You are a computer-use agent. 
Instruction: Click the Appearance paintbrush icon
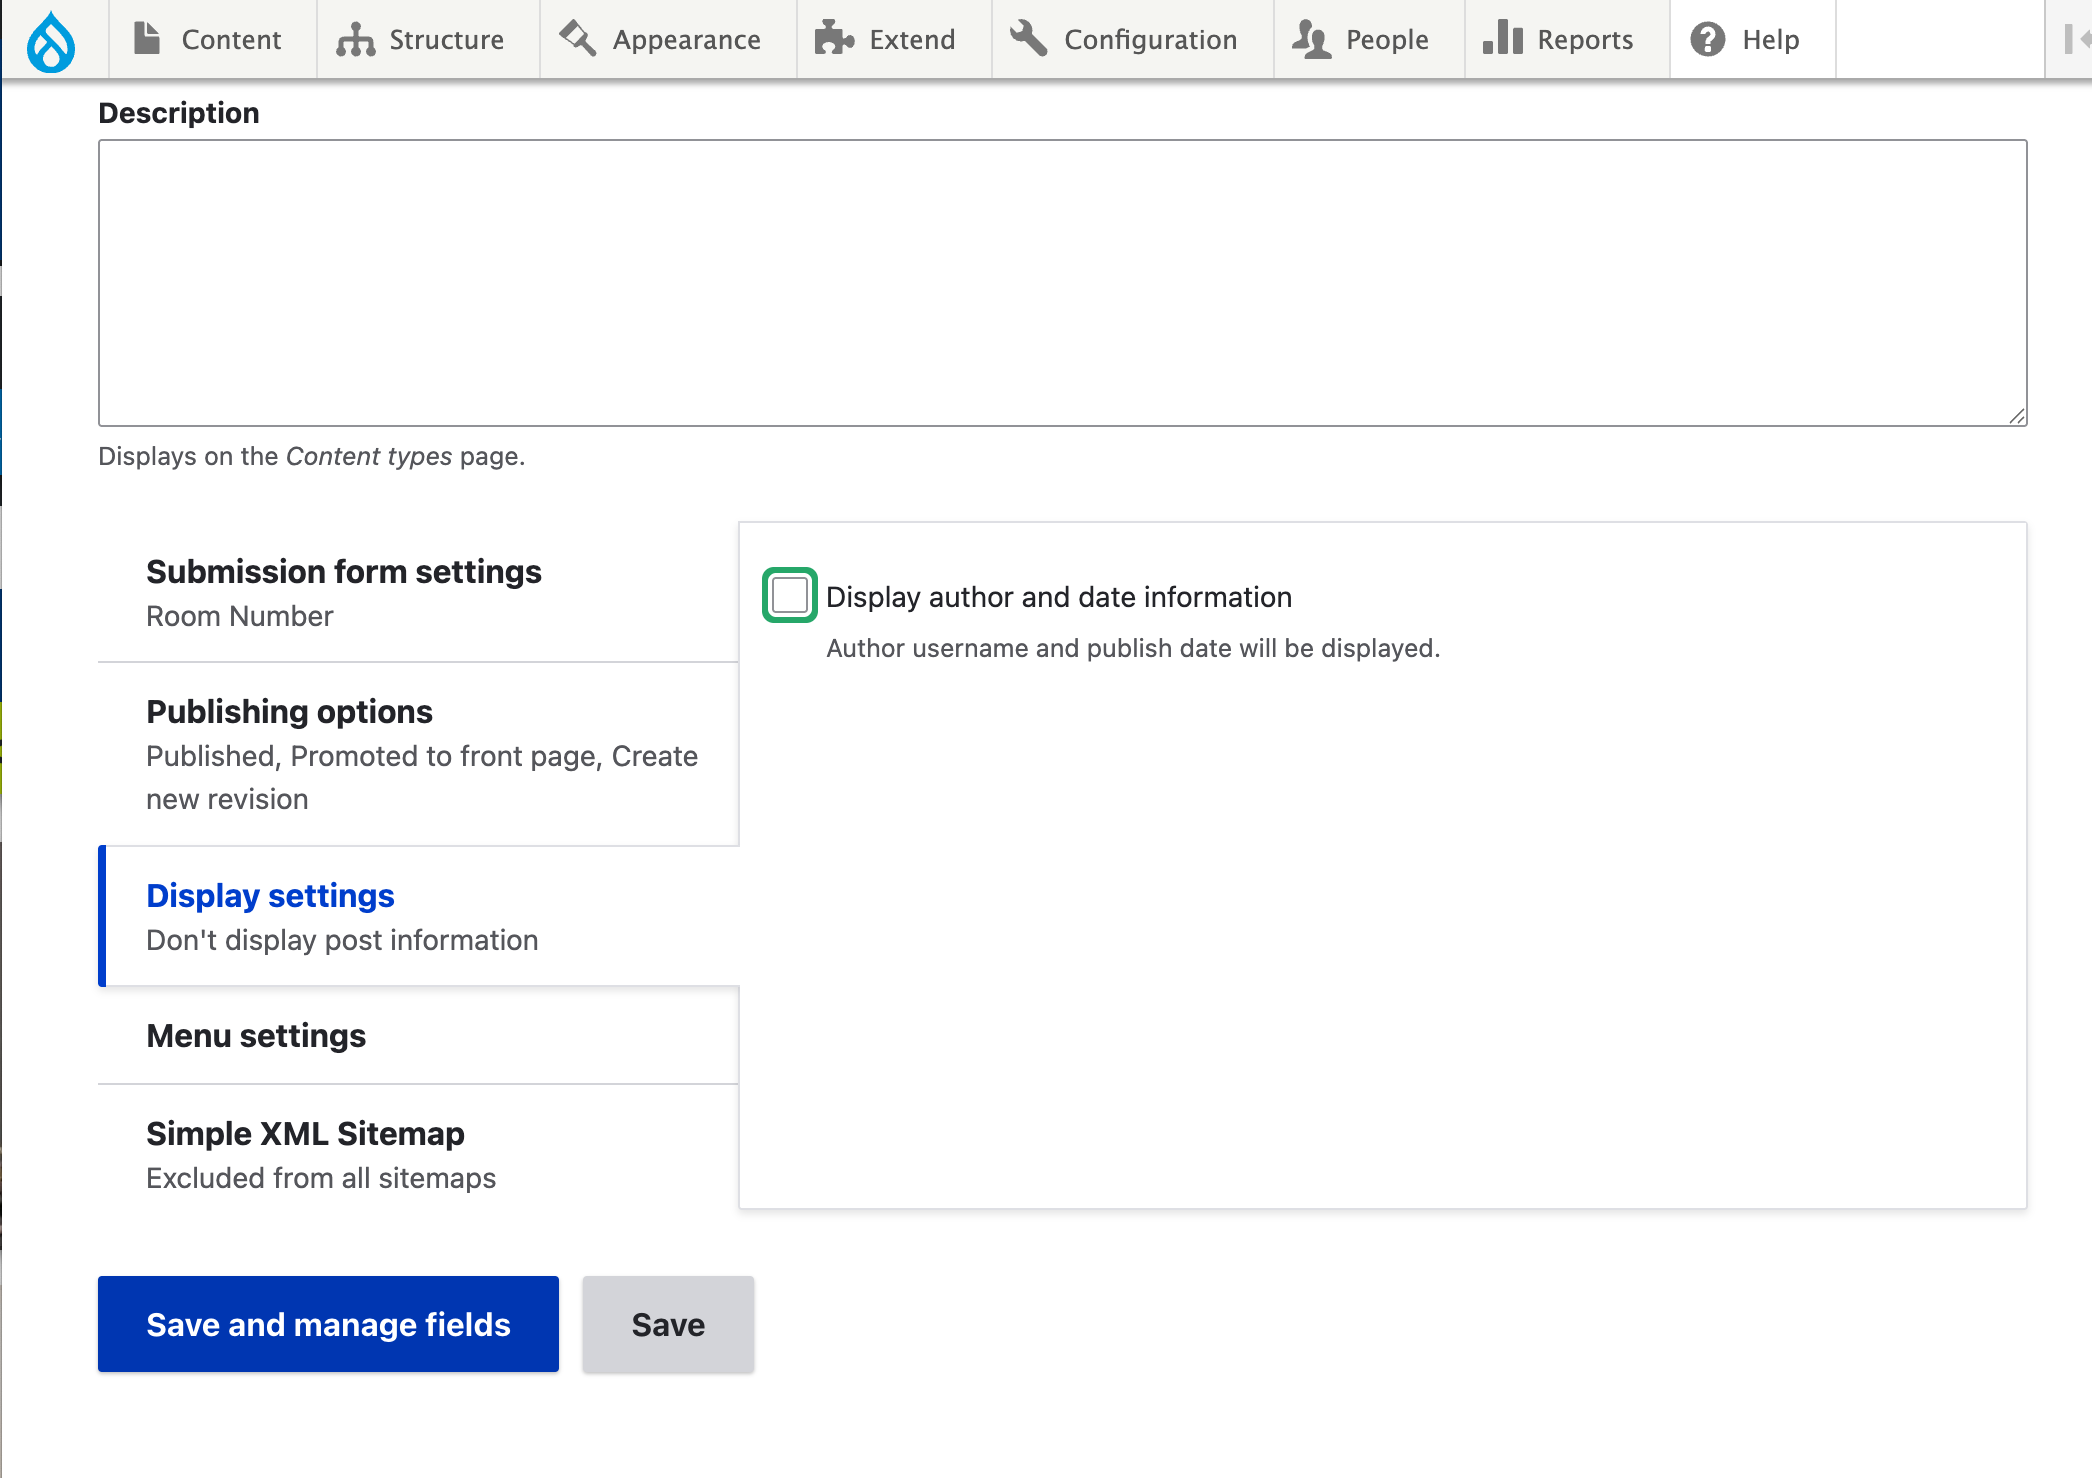(x=577, y=38)
